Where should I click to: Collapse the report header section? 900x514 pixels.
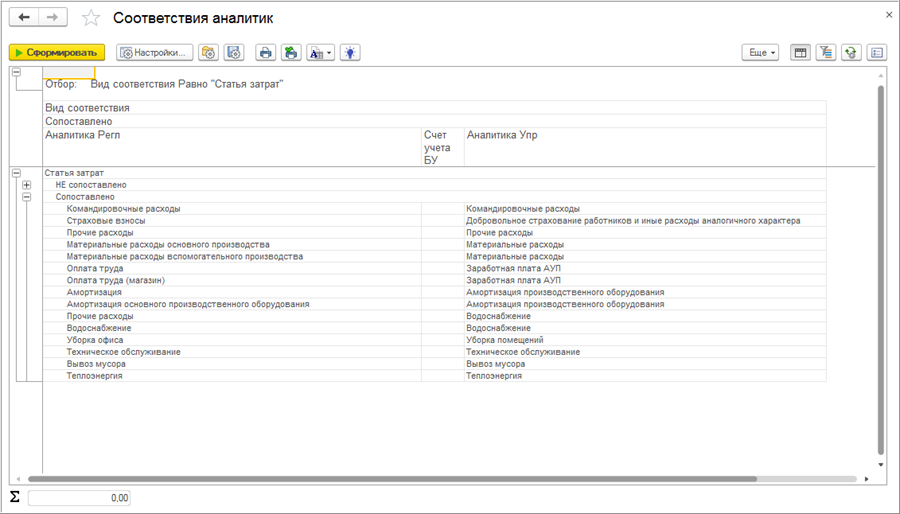point(16,72)
